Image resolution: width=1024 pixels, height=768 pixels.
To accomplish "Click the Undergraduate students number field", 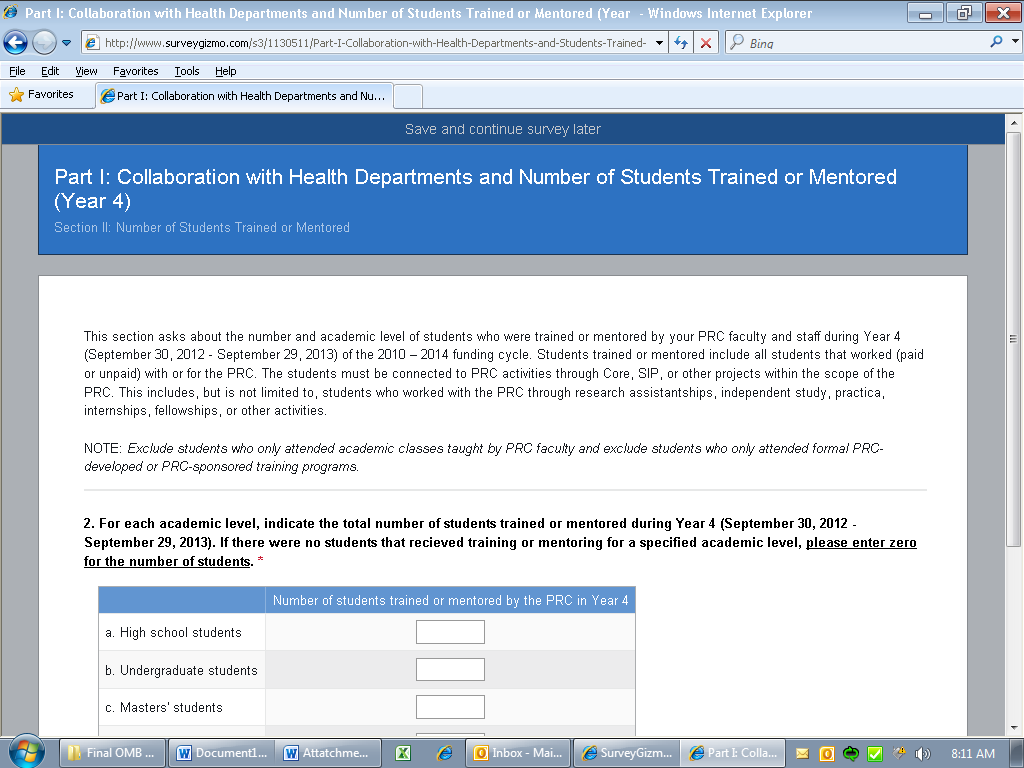I will 451,669.
